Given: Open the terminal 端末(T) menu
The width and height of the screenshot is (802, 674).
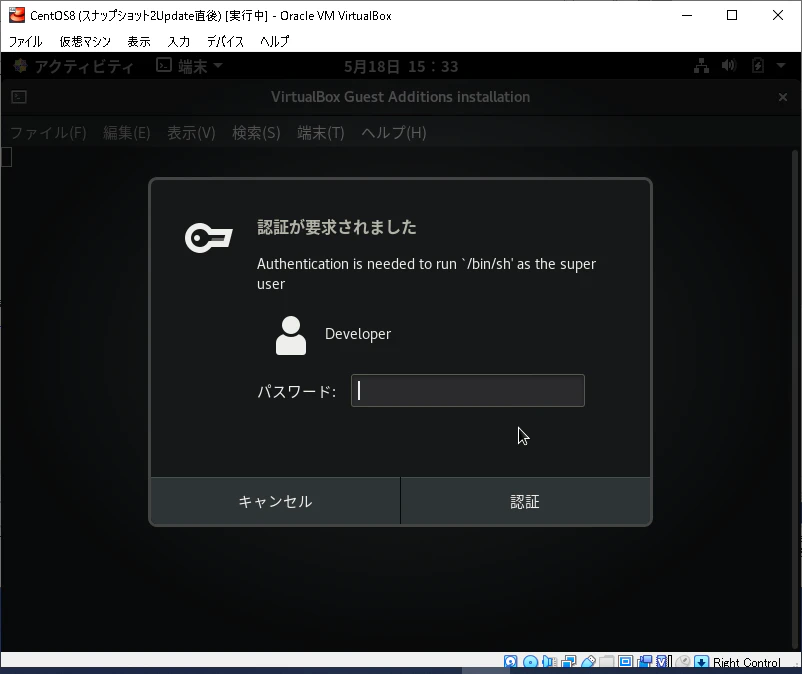Looking at the screenshot, I should click(321, 133).
